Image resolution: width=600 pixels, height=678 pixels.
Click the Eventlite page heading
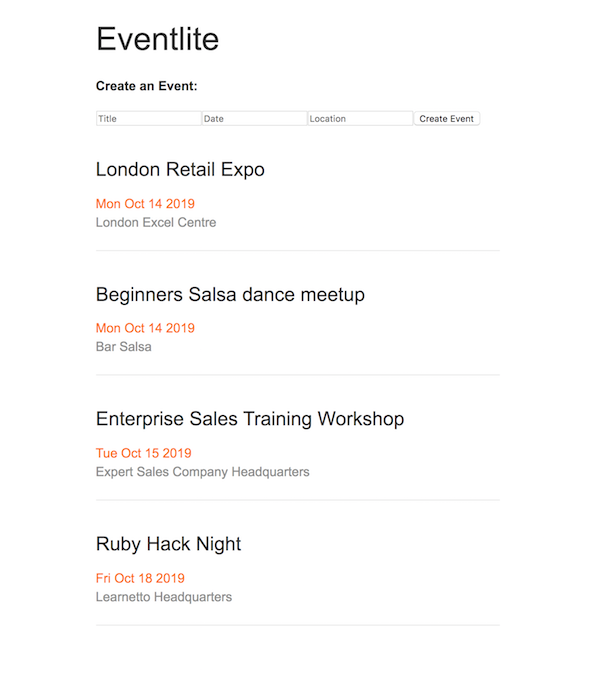pos(157,39)
